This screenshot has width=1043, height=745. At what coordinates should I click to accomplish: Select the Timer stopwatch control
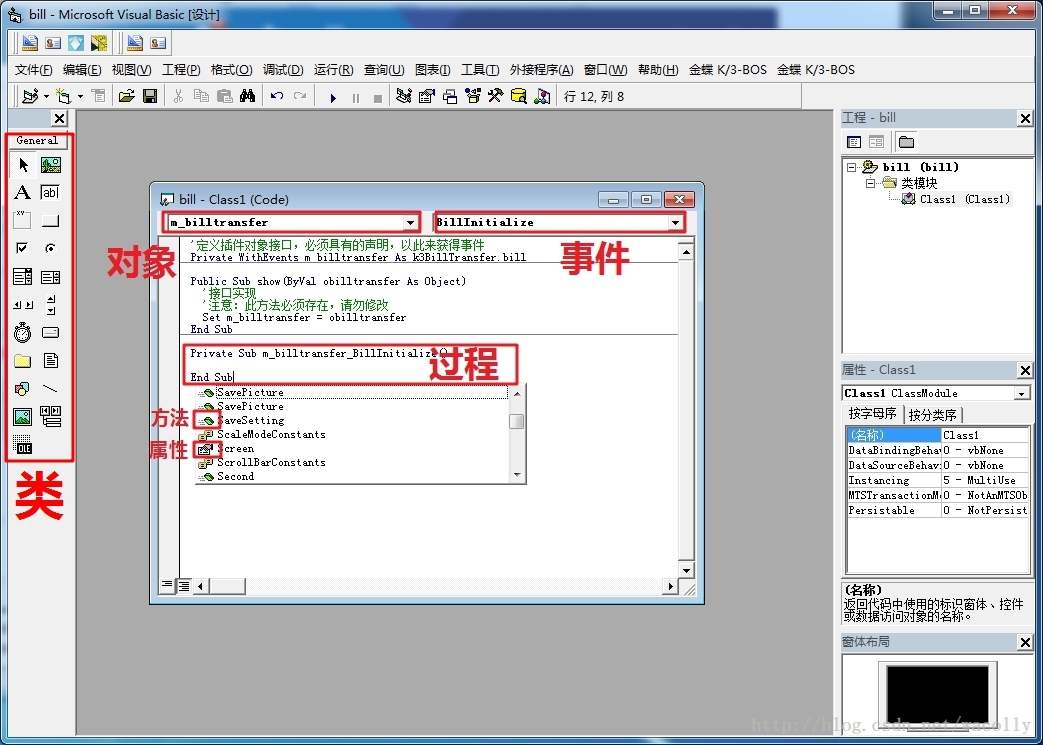point(23,332)
